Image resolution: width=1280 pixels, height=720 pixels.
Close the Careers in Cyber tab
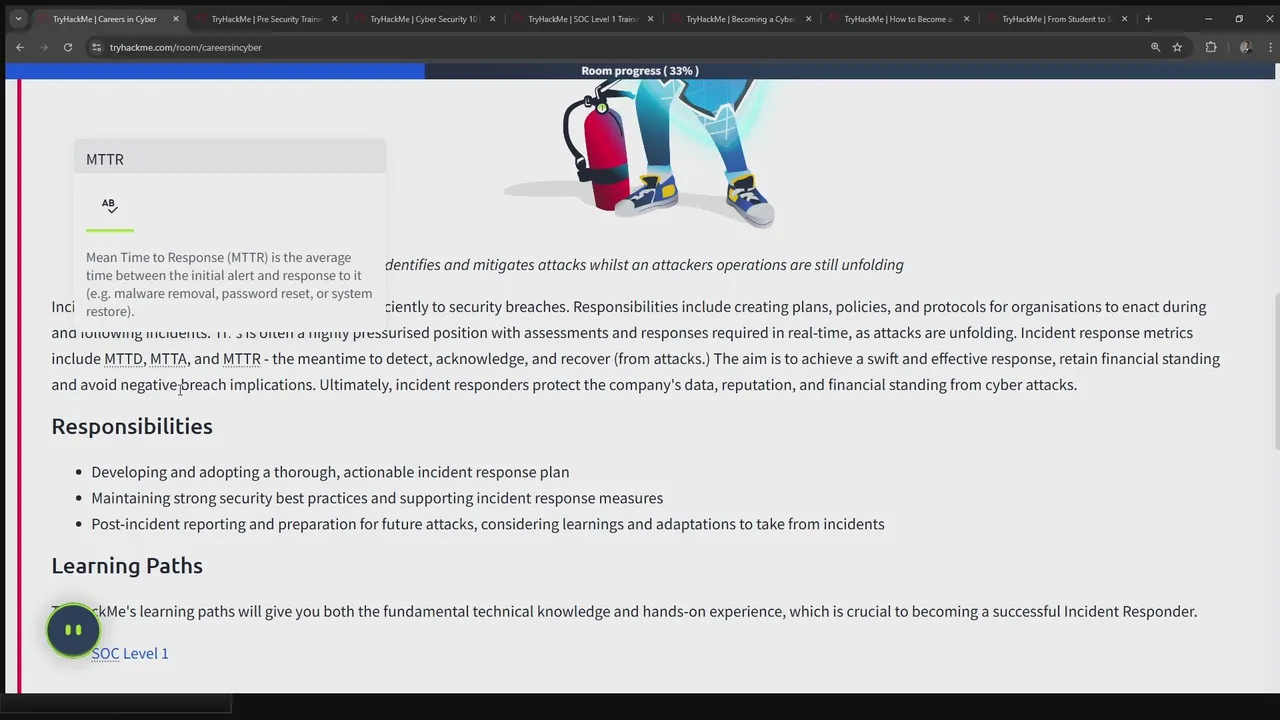coord(176,19)
